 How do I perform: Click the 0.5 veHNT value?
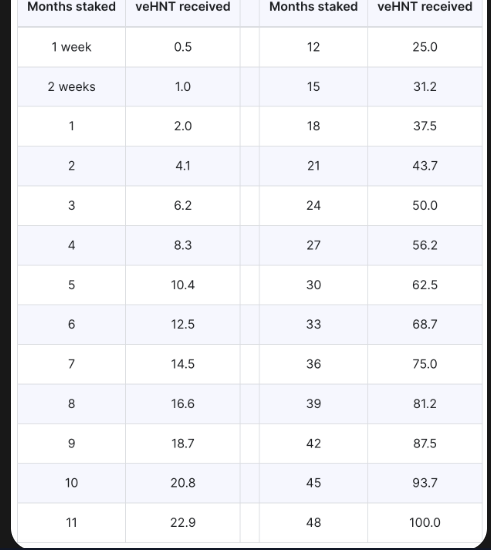183,47
